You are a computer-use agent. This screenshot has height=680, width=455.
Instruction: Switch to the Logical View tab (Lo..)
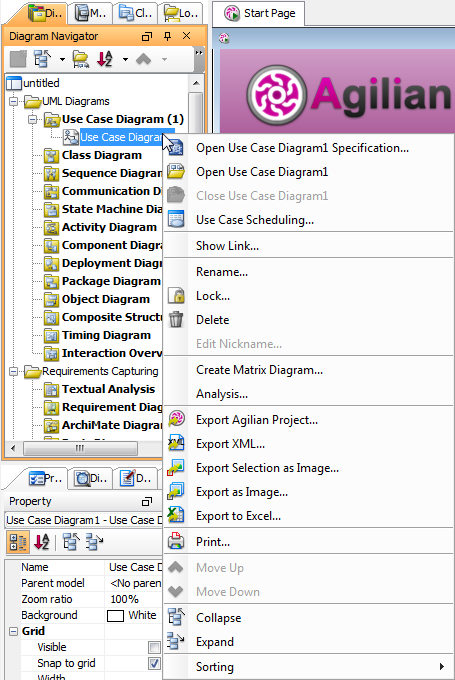click(x=182, y=13)
